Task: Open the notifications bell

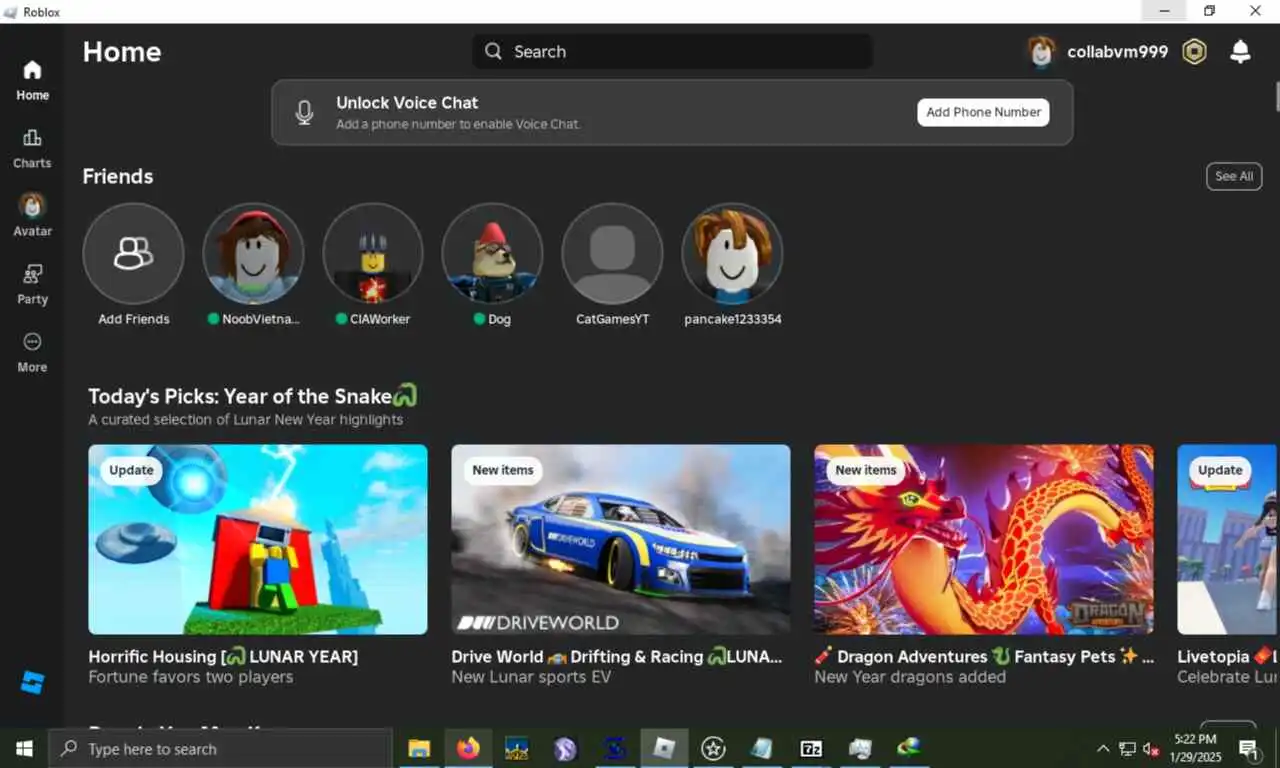Action: click(1240, 52)
